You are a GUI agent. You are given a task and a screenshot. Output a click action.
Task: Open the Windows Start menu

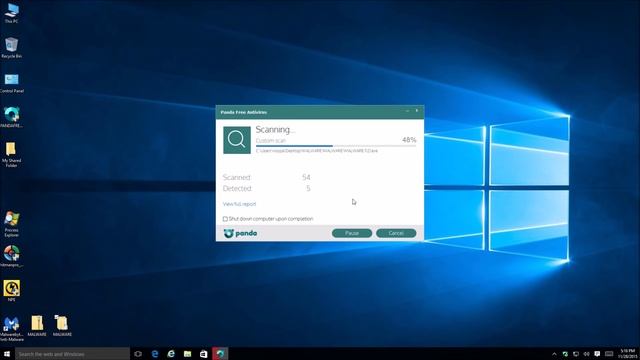click(7, 354)
